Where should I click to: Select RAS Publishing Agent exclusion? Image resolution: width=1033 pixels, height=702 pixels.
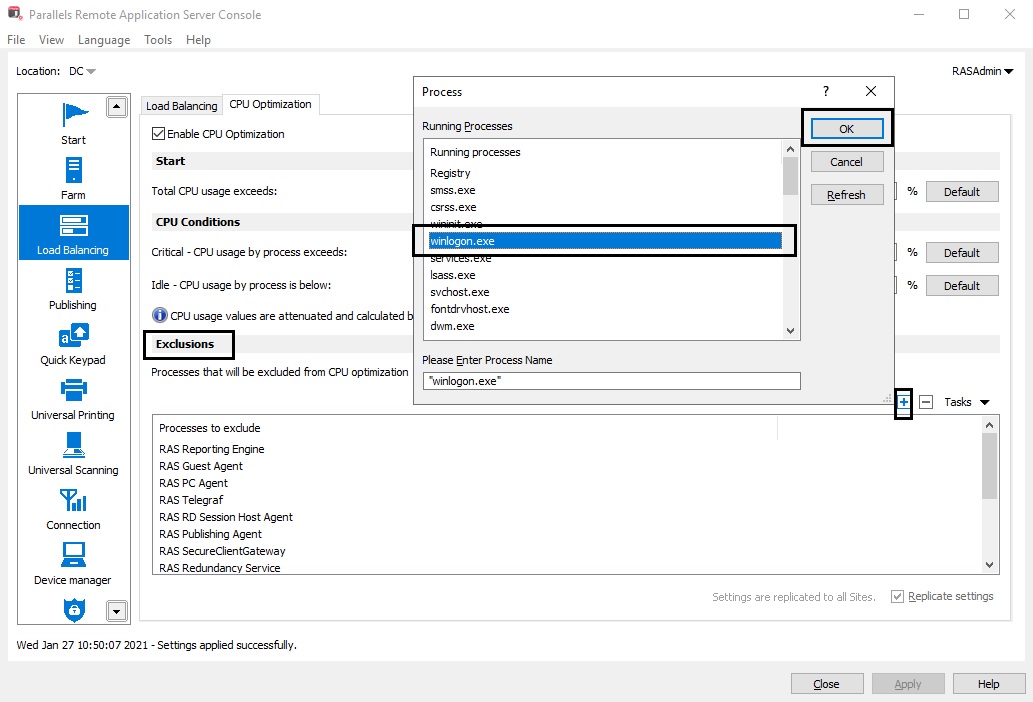(x=210, y=534)
